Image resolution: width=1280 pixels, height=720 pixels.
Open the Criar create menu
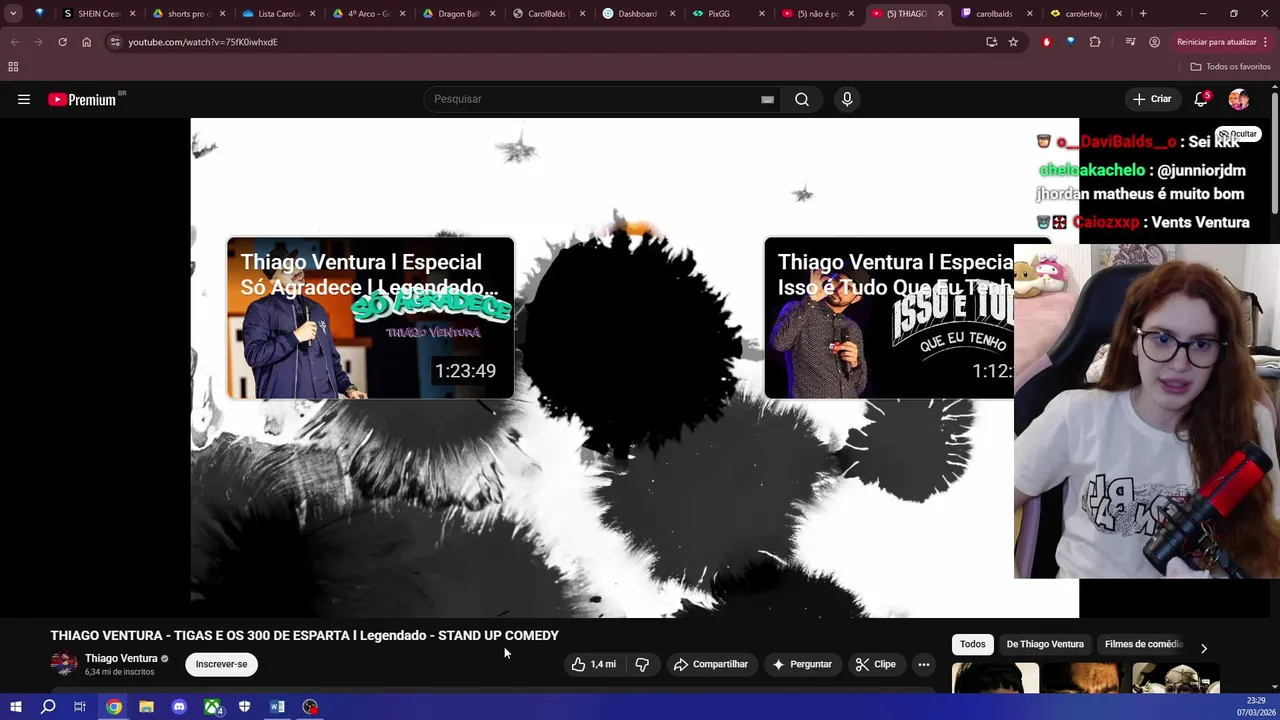(x=1152, y=99)
